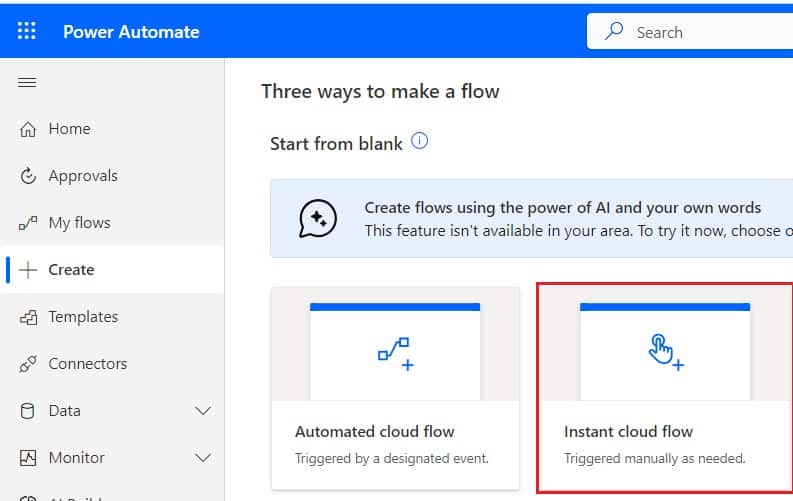
Task: Click the Connectors plug icon
Action: [28, 364]
